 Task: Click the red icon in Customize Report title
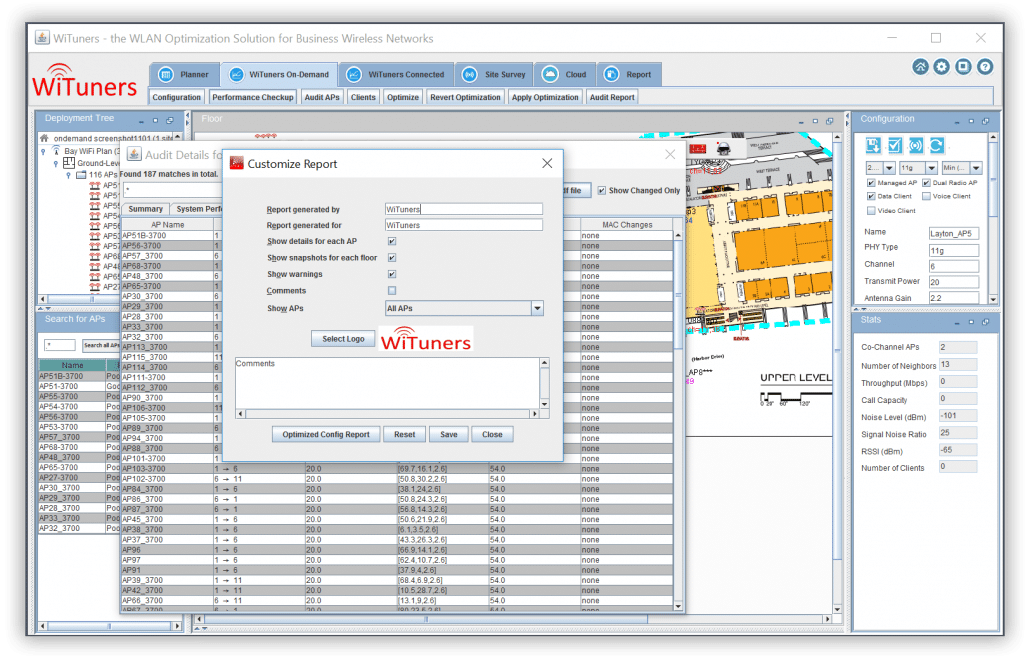pyautogui.click(x=236, y=164)
